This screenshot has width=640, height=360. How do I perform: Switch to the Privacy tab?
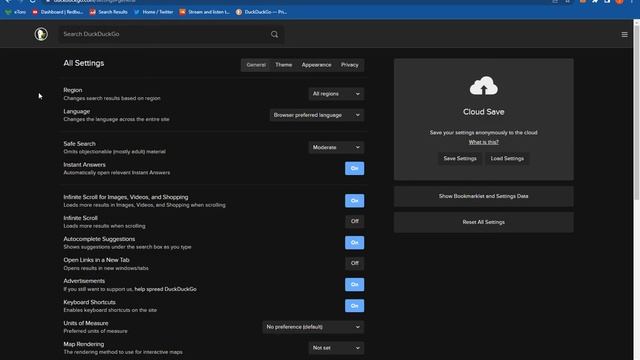pyautogui.click(x=349, y=65)
